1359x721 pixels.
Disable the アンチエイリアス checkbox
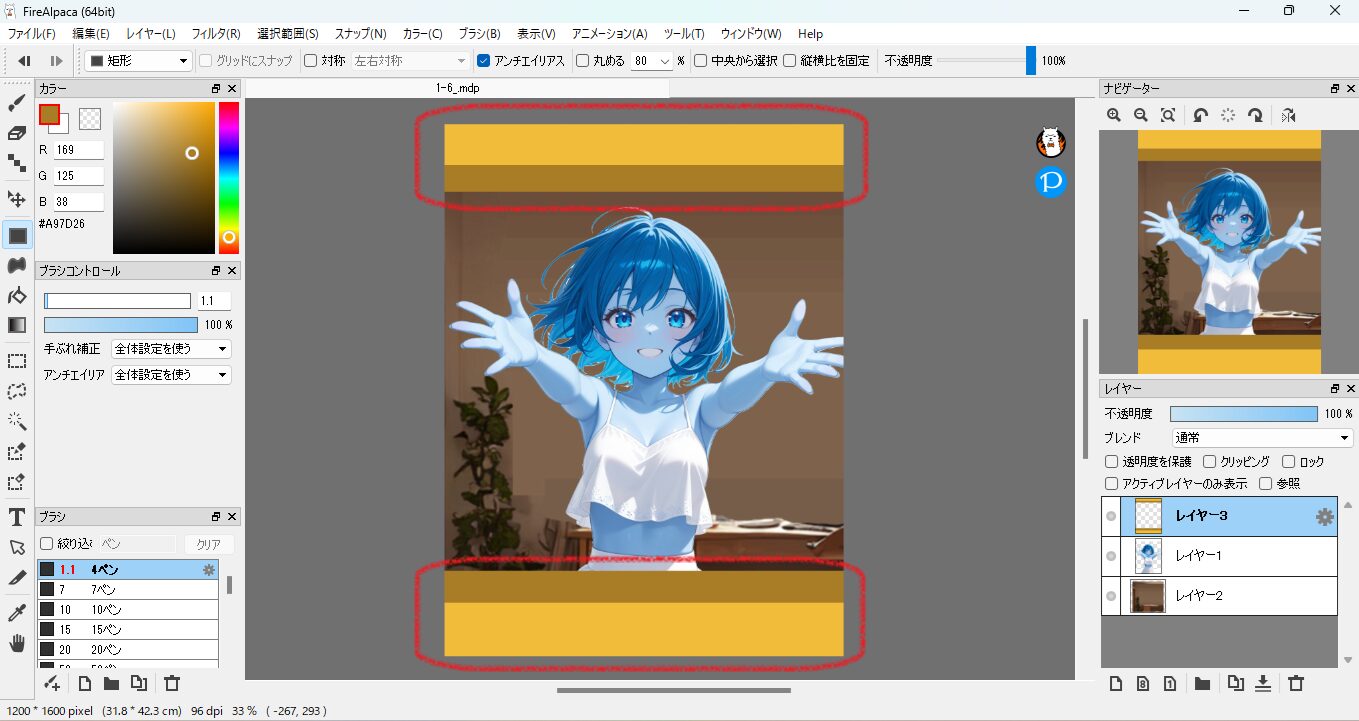[x=484, y=61]
